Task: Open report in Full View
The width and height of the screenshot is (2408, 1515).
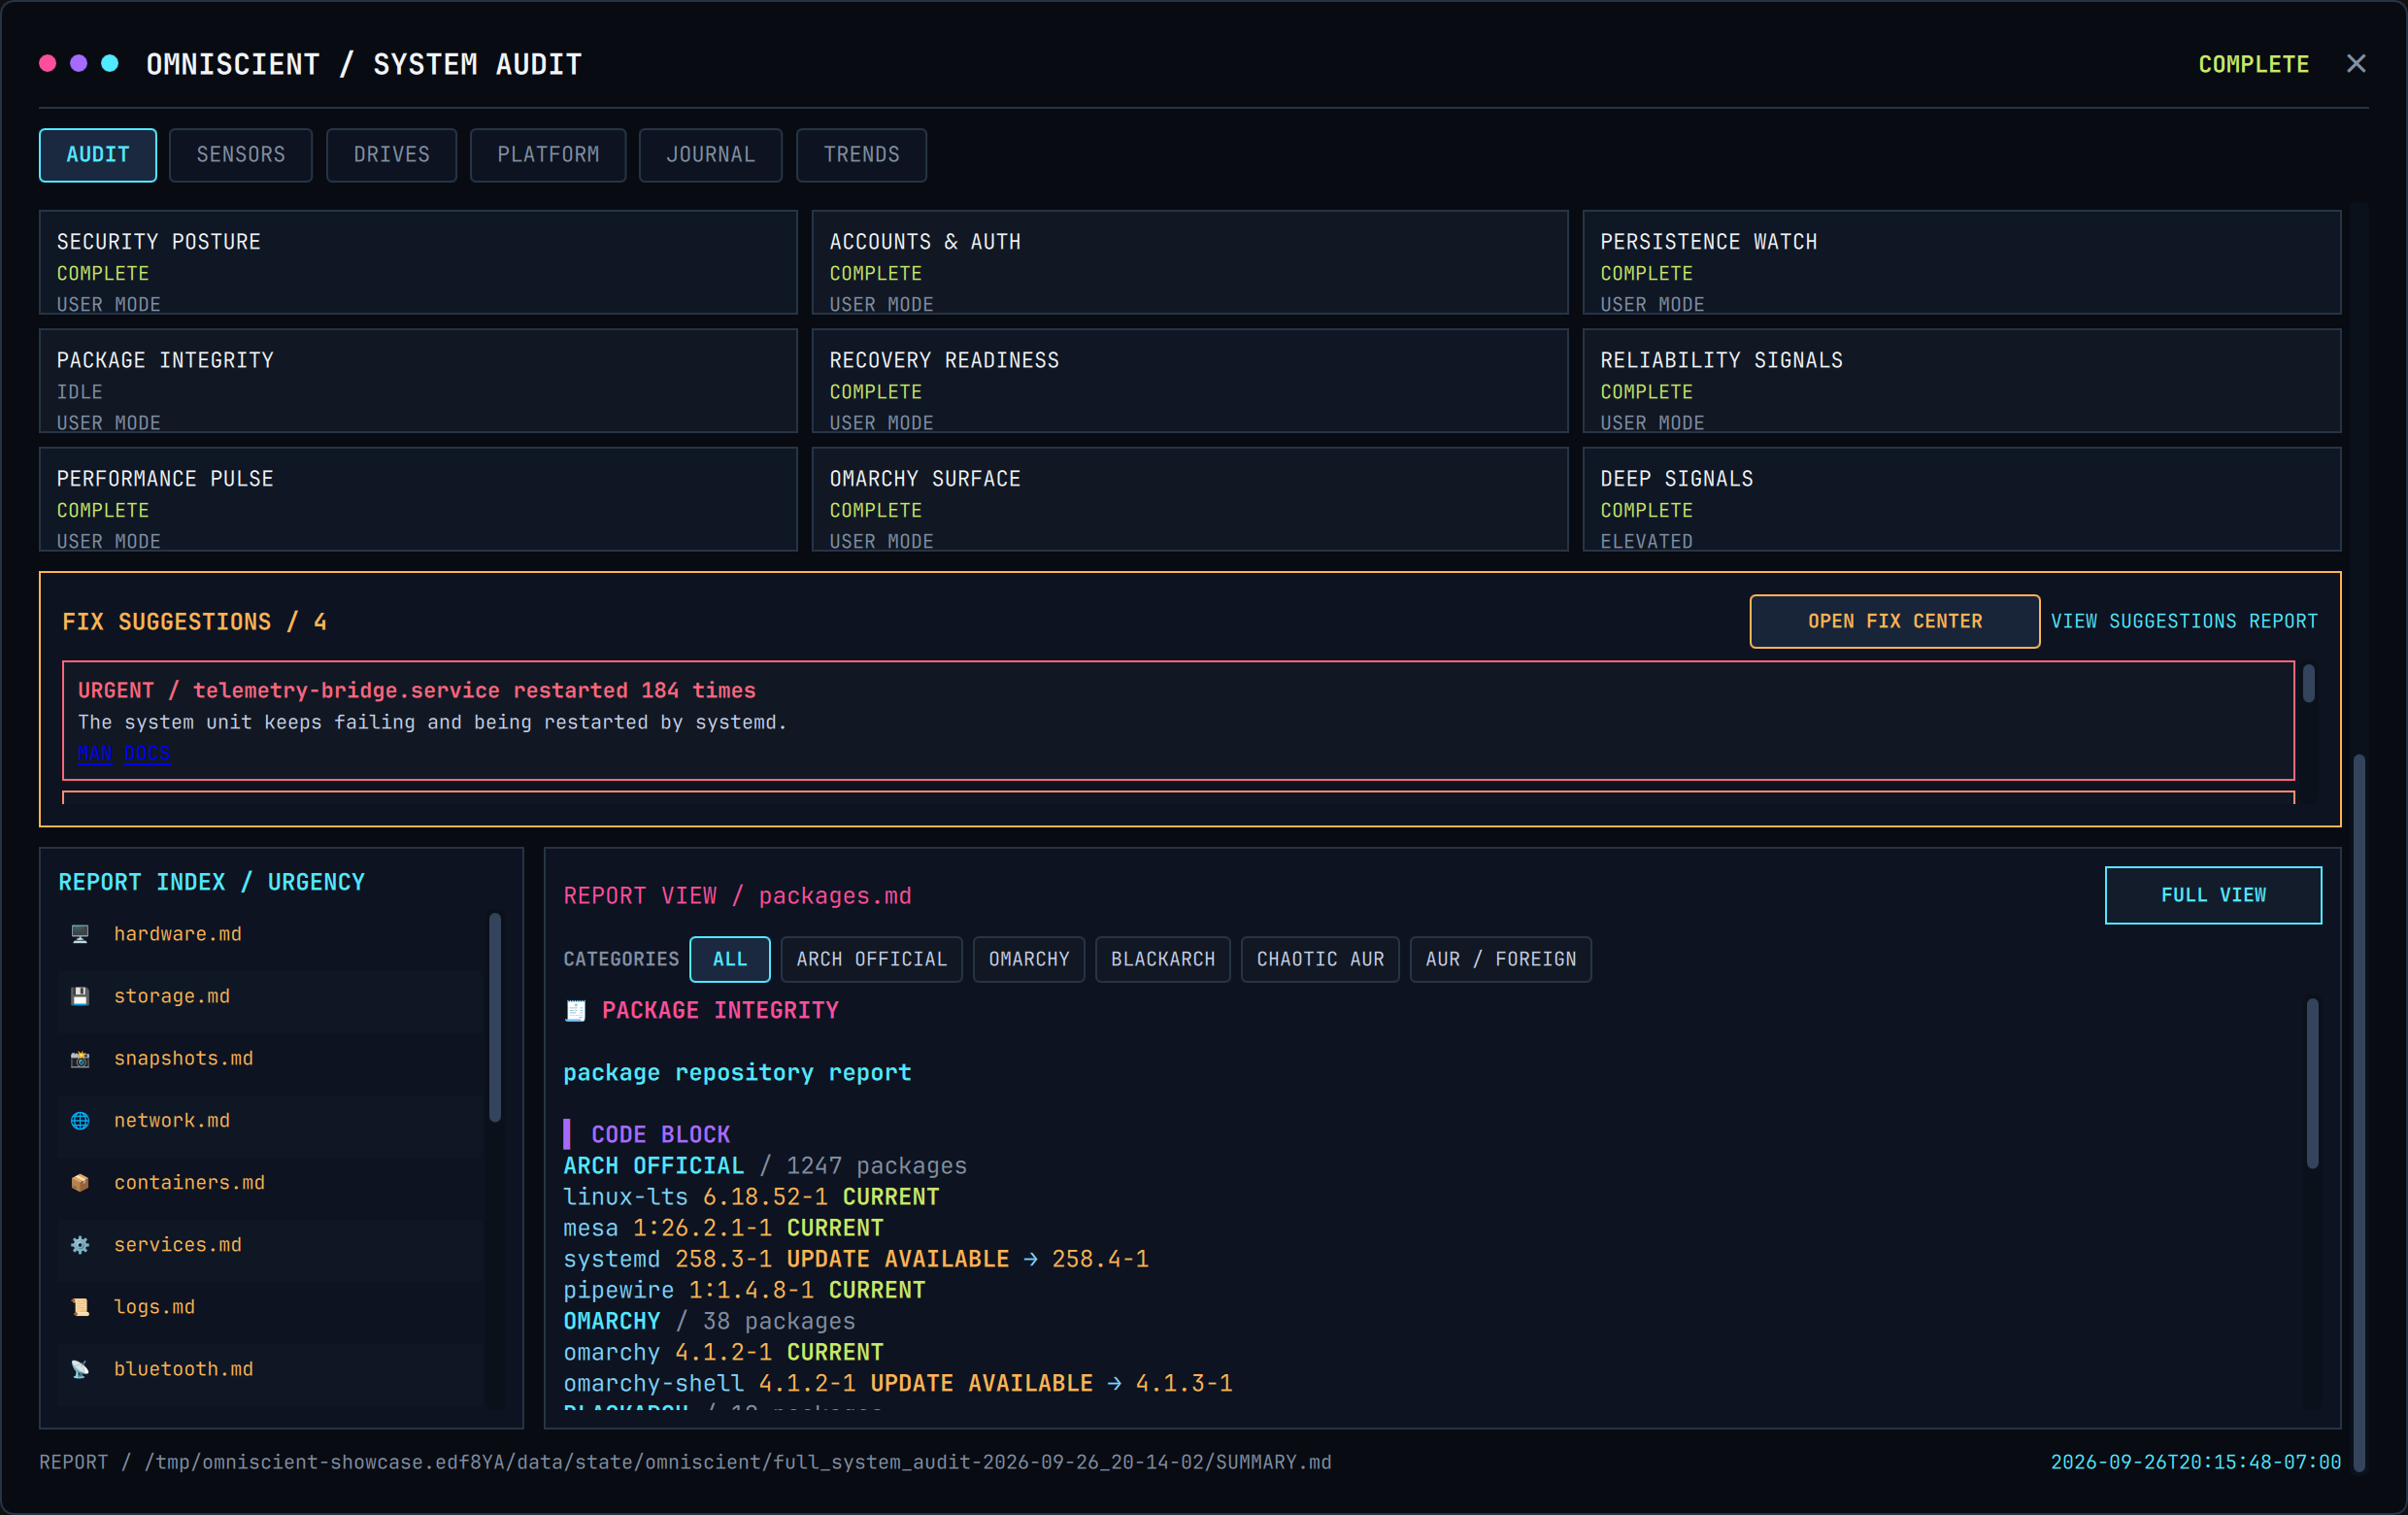Action: click(2213, 895)
